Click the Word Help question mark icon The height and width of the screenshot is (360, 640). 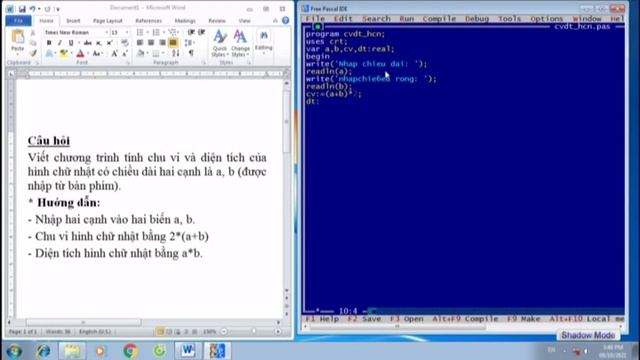285,20
